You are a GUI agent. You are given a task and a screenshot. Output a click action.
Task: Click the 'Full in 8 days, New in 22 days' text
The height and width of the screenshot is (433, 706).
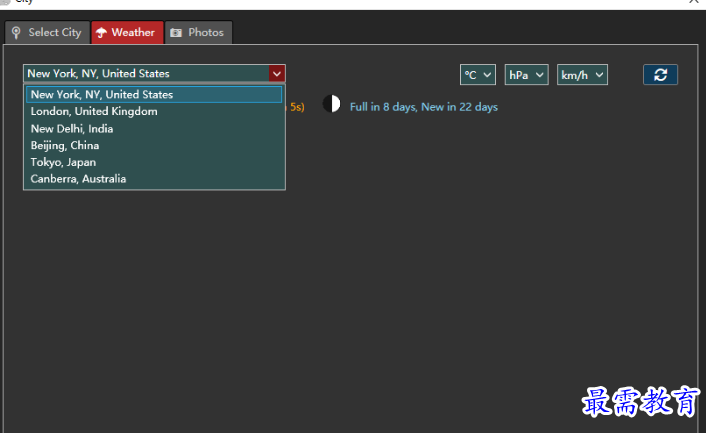tap(424, 107)
